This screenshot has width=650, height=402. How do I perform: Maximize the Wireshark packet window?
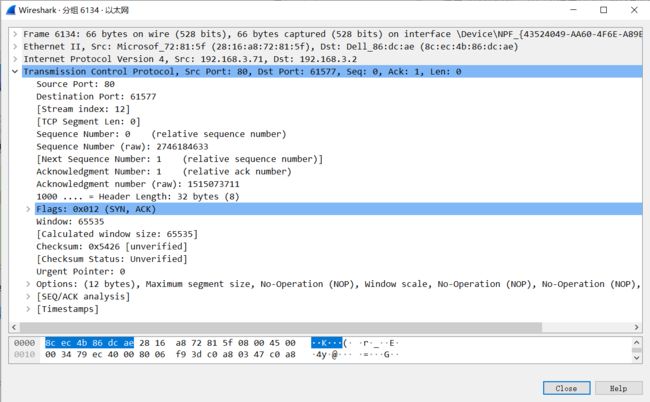pyautogui.click(x=604, y=10)
